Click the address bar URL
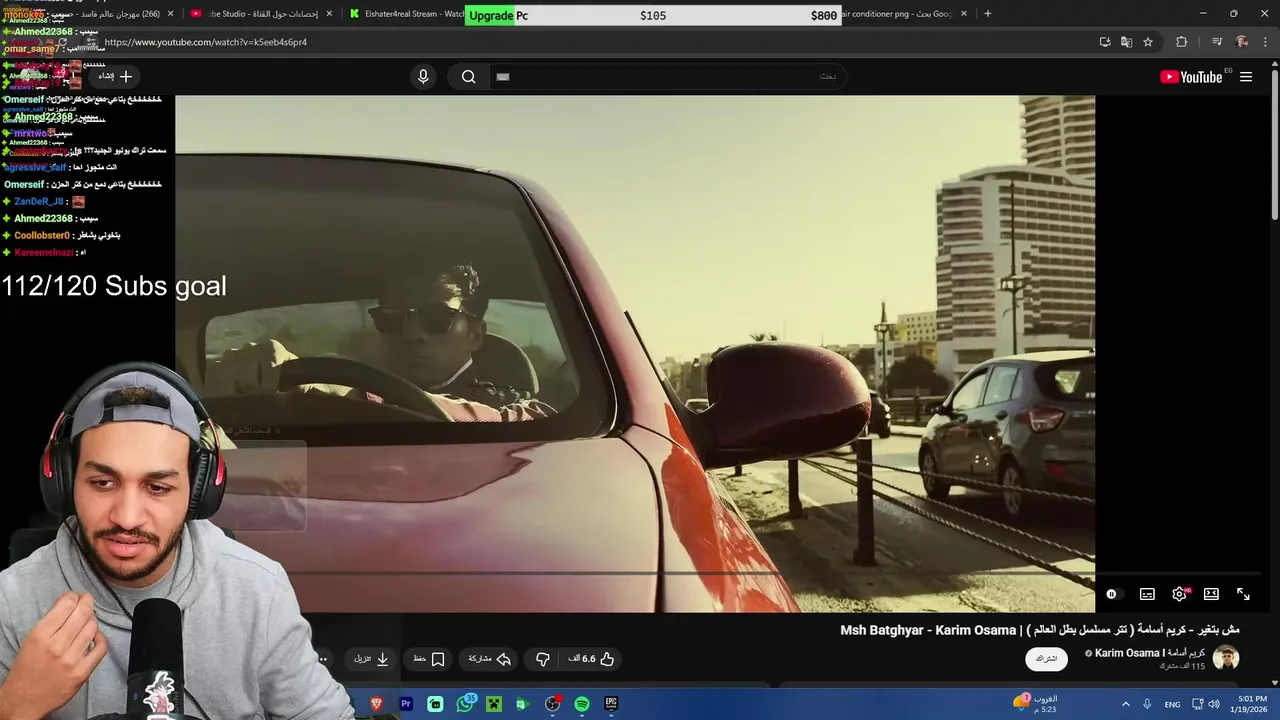1280x720 pixels. click(x=205, y=42)
